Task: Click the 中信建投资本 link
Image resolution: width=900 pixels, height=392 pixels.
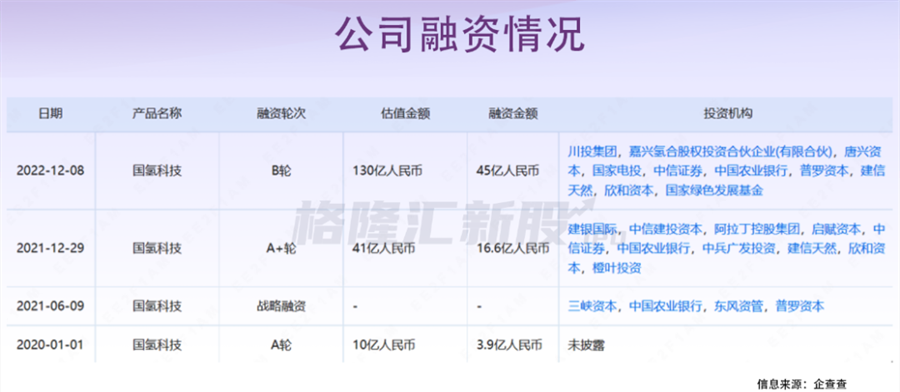Action: point(665,230)
